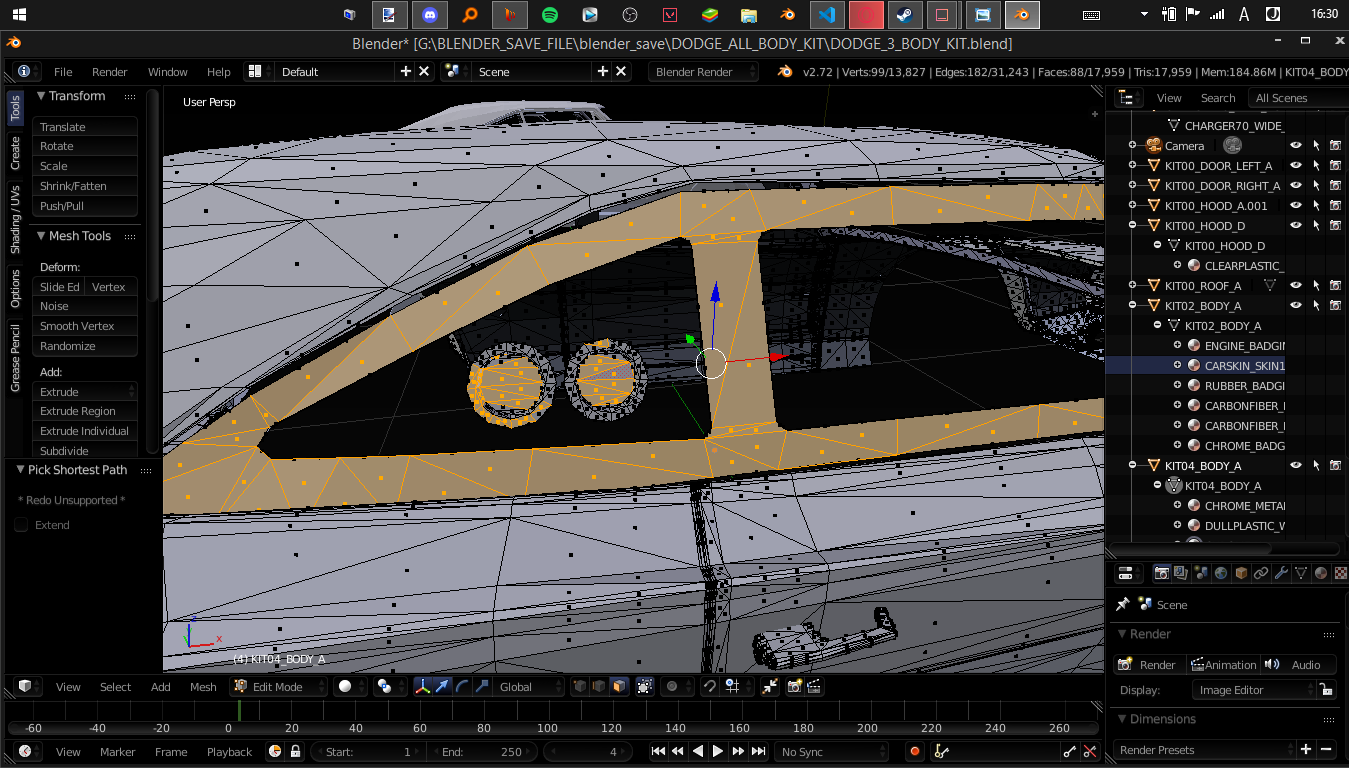Open 3D view editor type selector
1349x768 pixels.
(x=28, y=686)
